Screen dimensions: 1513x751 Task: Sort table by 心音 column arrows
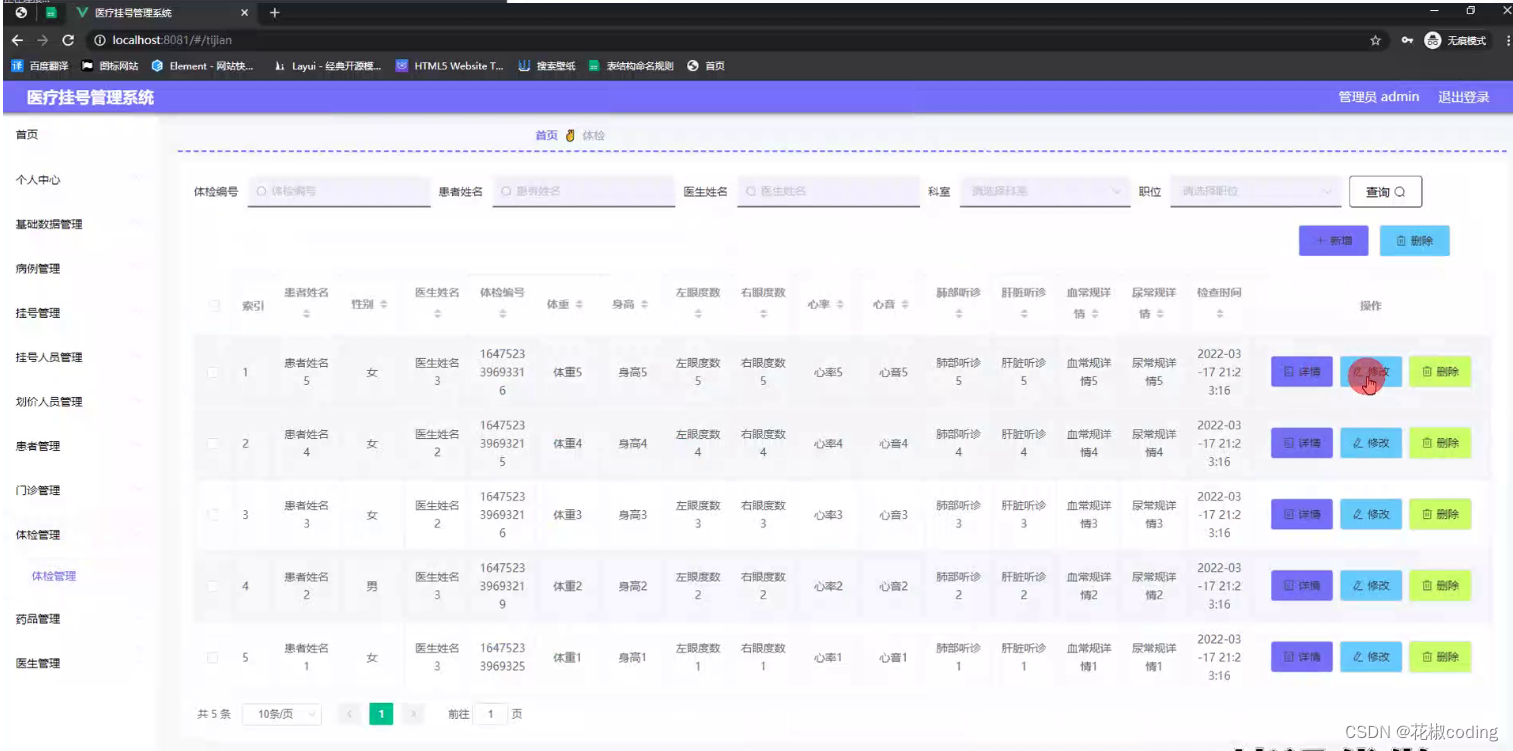pos(905,304)
